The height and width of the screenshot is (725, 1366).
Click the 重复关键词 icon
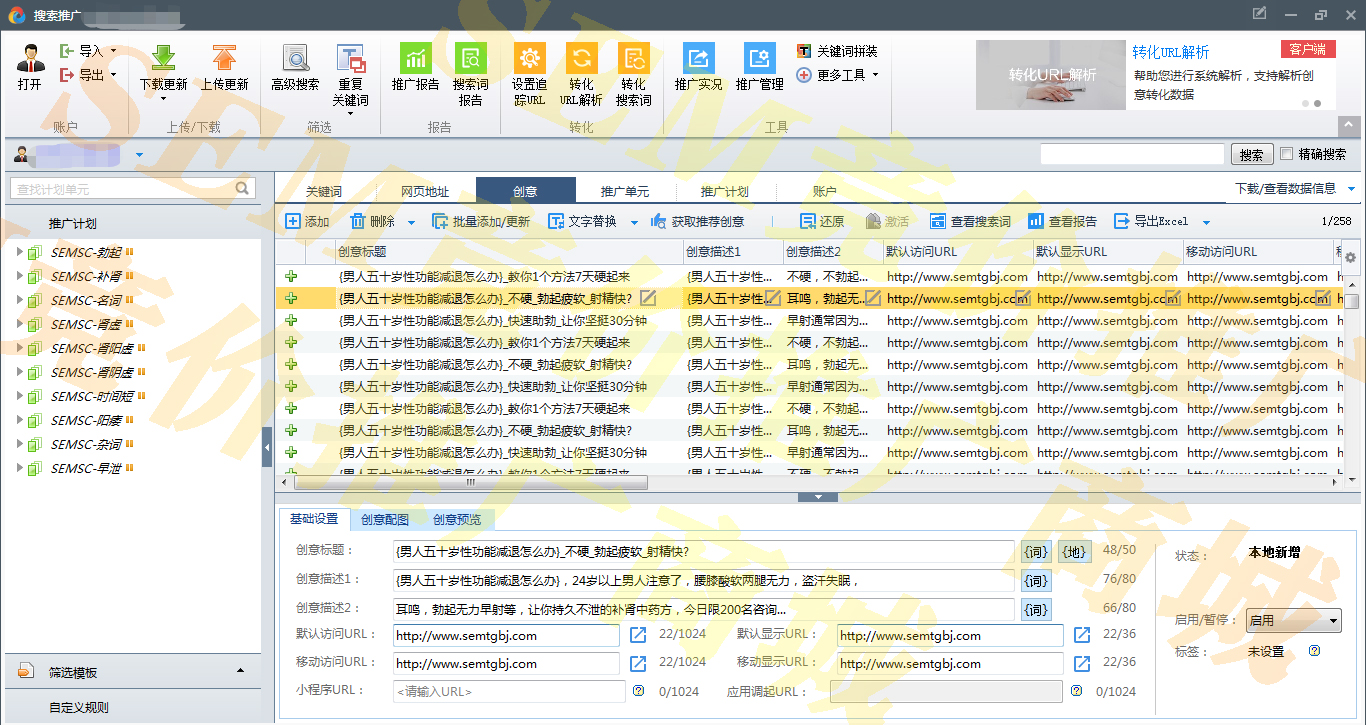click(350, 58)
